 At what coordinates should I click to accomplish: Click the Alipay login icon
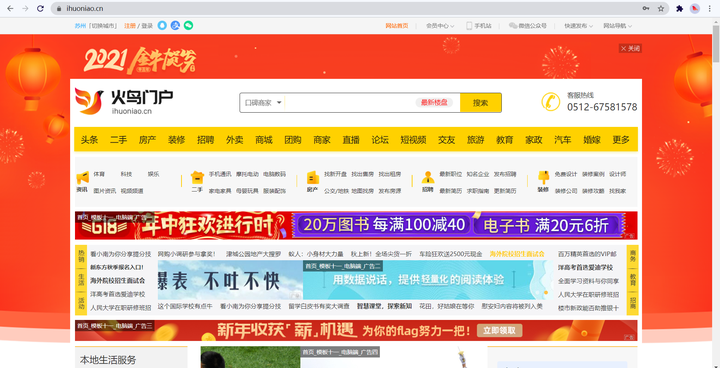tap(175, 26)
